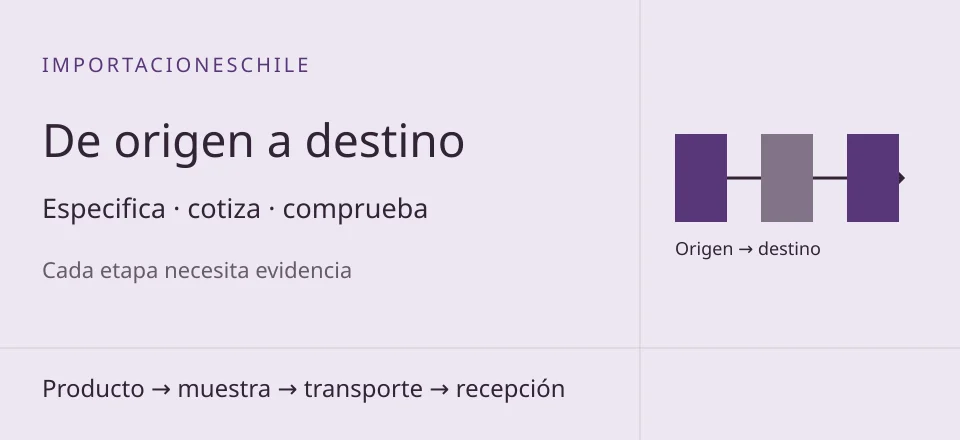This screenshot has height=440, width=960.
Task: Click 'muestra' step in the flow
Action: pyautogui.click(x=224, y=390)
